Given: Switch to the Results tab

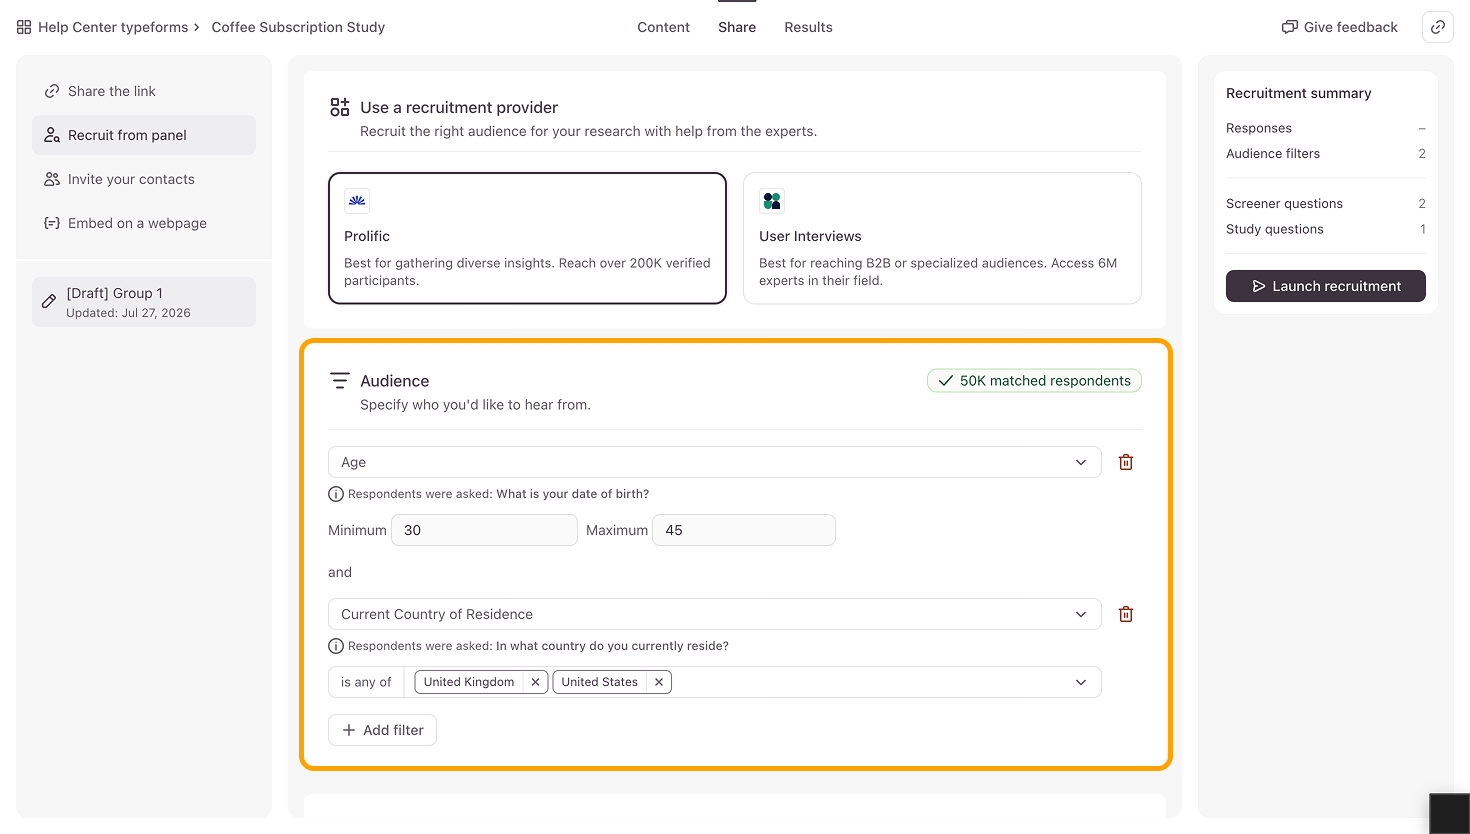Looking at the screenshot, I should 808,27.
